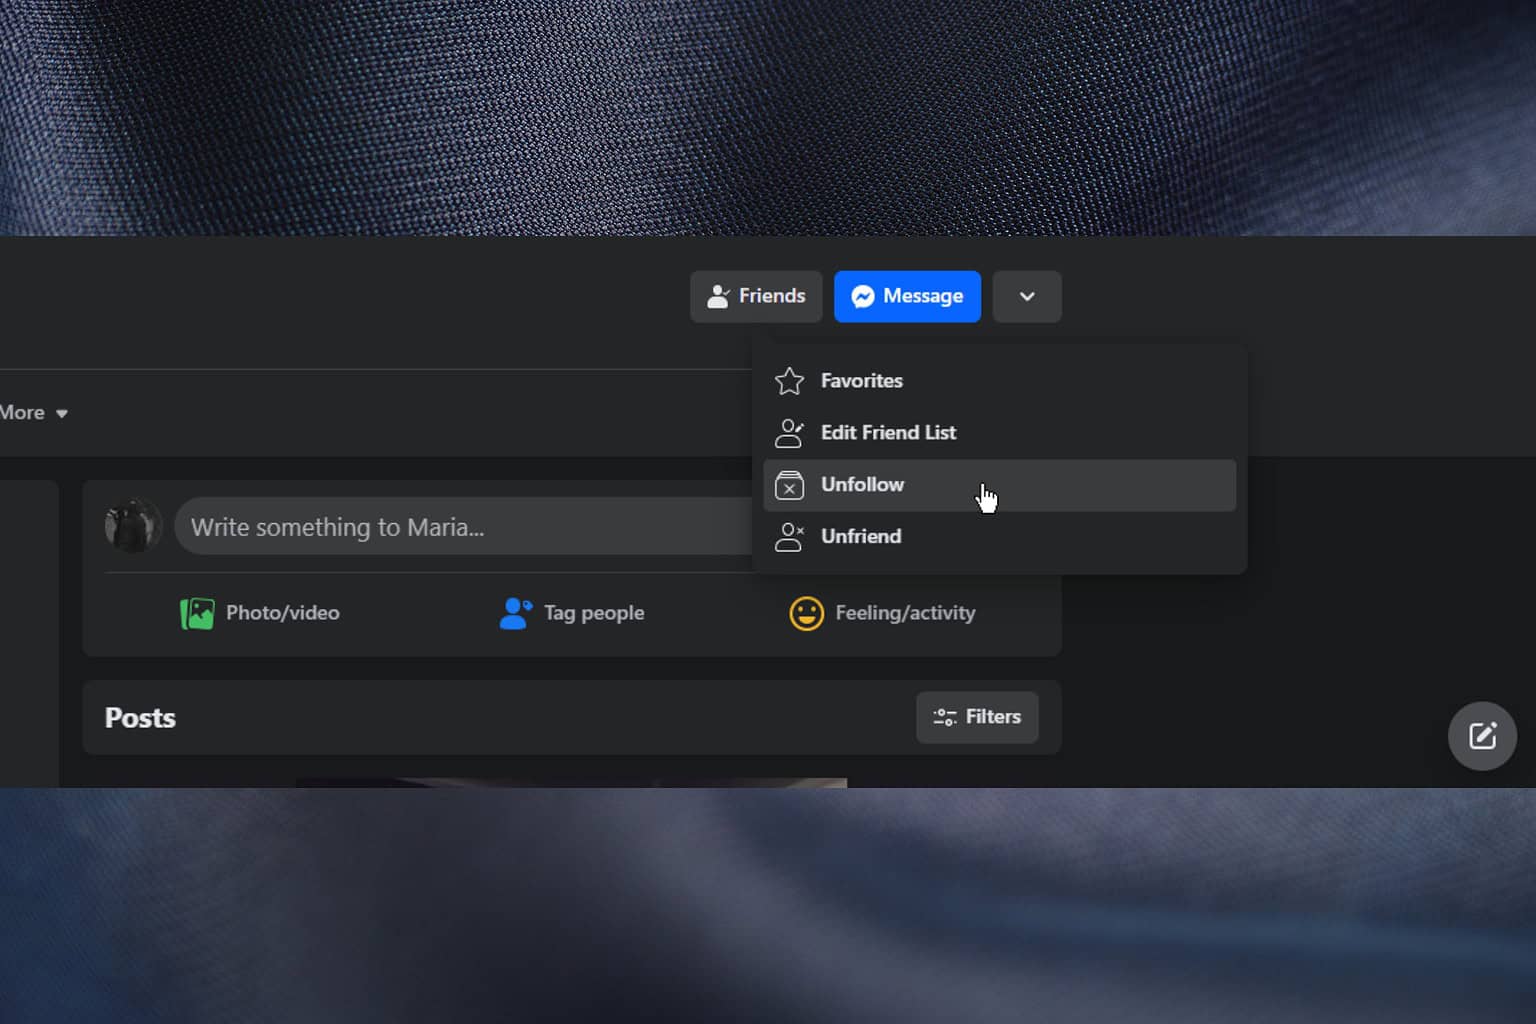Open the compose post pencil icon
Viewport: 1536px width, 1024px height.
pos(1482,736)
